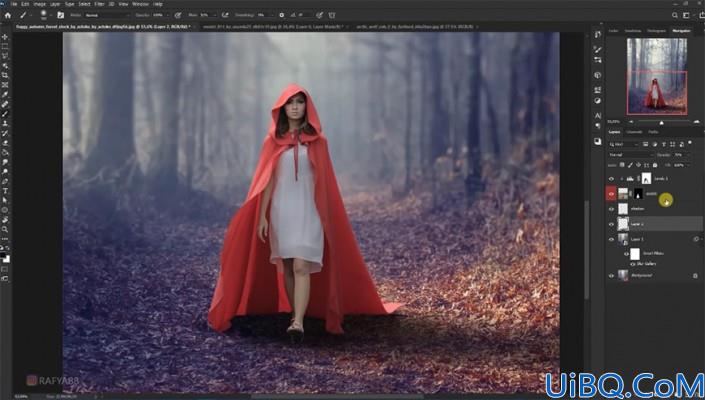The height and width of the screenshot is (400, 705).
Task: Switch to the second document tab
Action: coord(273,27)
